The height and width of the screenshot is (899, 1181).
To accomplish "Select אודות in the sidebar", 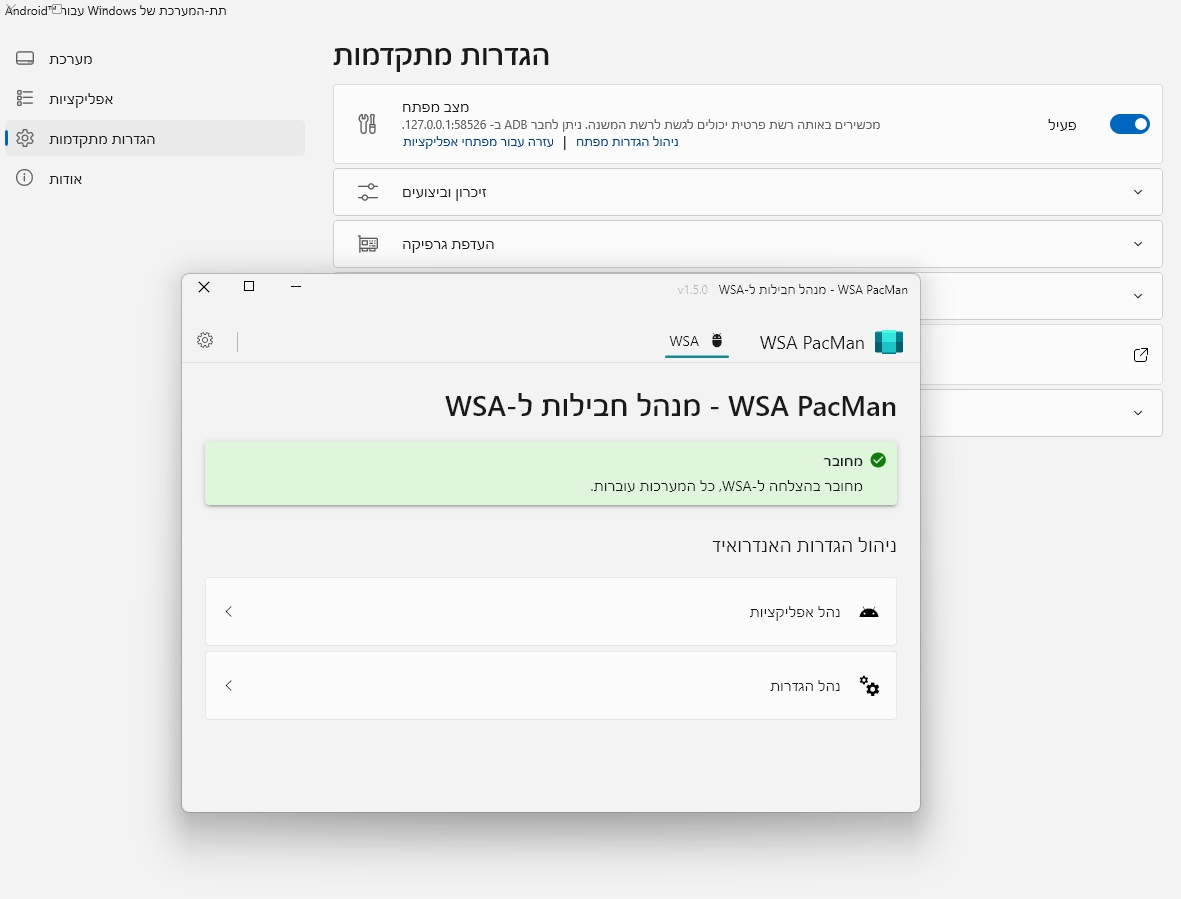I will [x=154, y=178].
